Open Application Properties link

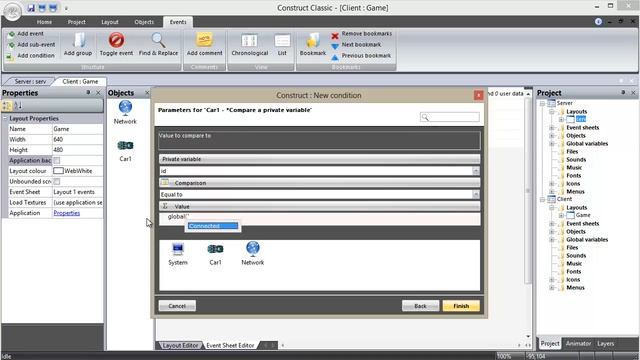point(67,213)
